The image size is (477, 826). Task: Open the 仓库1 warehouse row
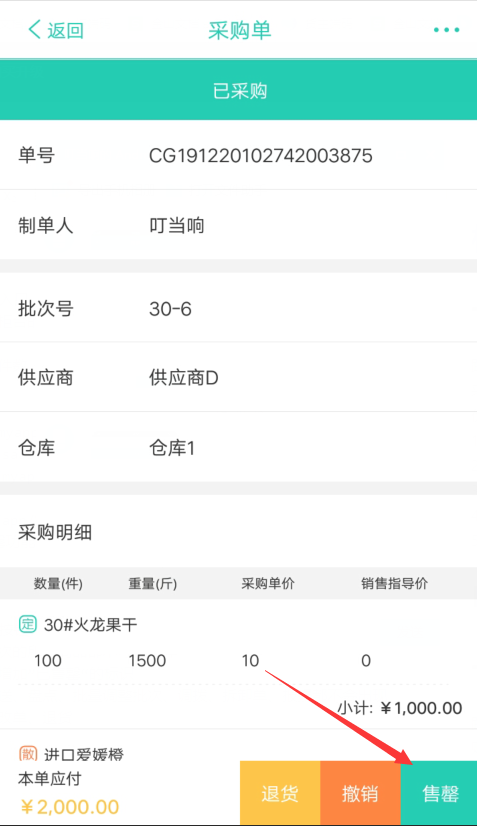[238, 447]
